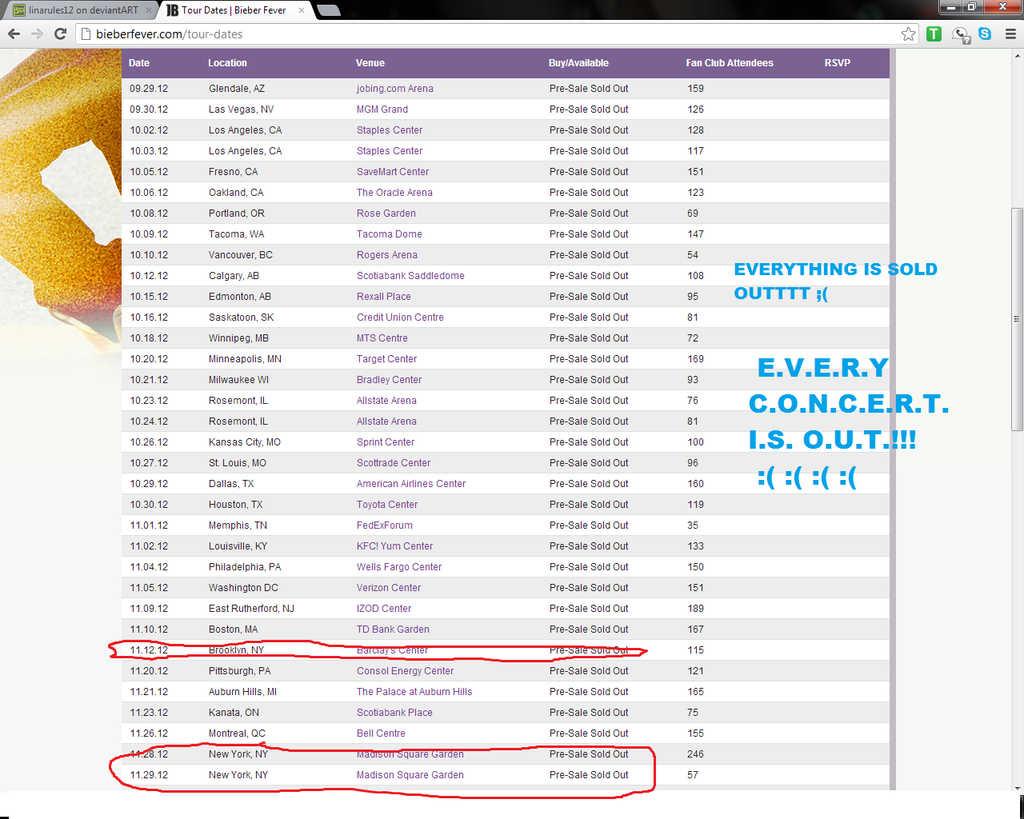Viewport: 1024px width, 819px height.
Task: Click the American Airlines Center link
Action: (411, 484)
